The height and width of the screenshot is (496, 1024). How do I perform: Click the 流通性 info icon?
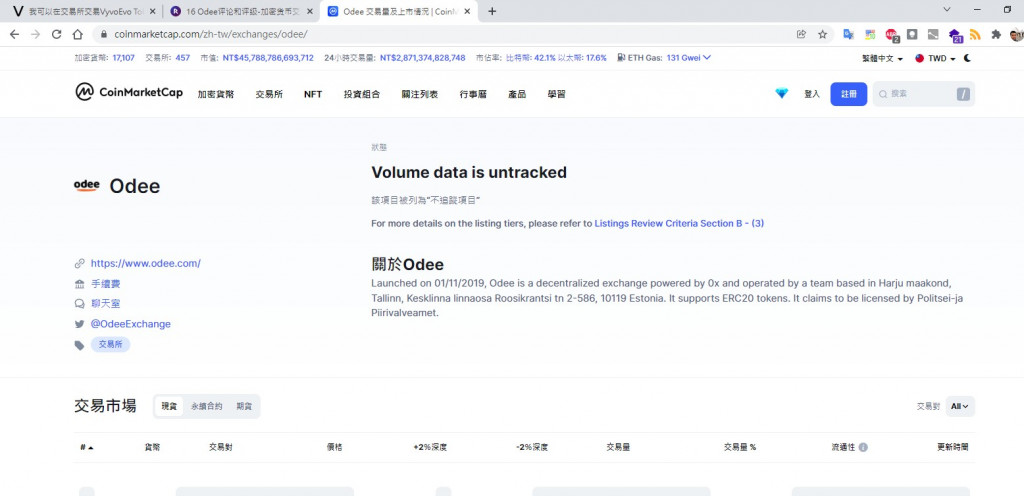coord(863,448)
